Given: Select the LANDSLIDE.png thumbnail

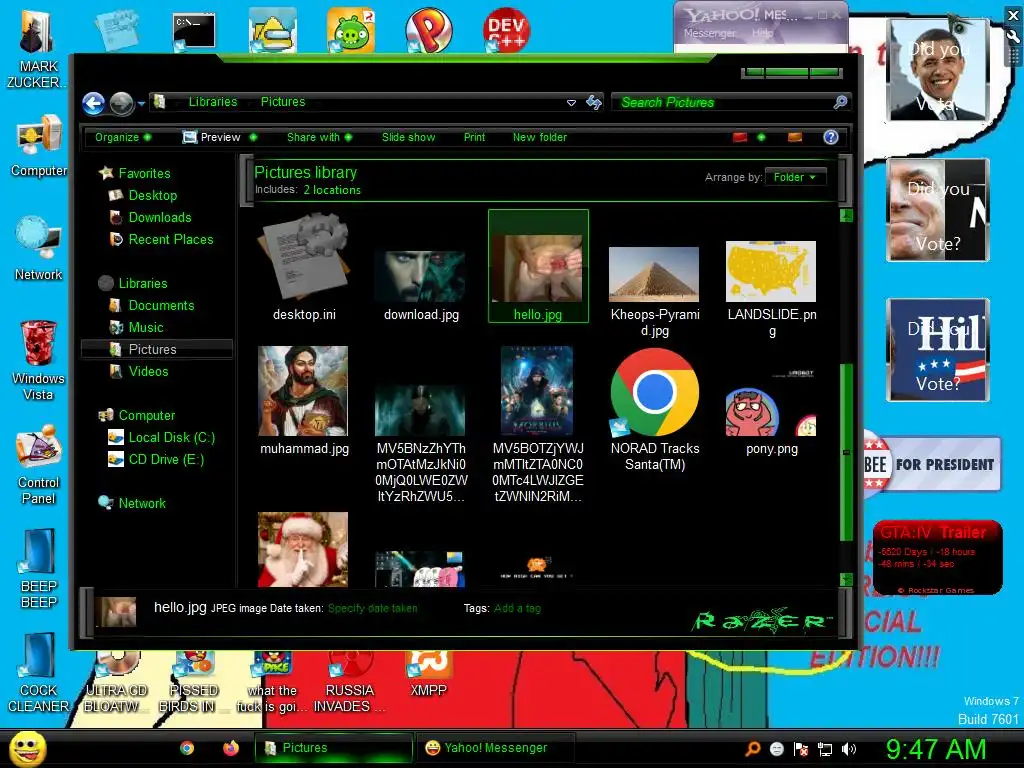Looking at the screenshot, I should pos(771,271).
